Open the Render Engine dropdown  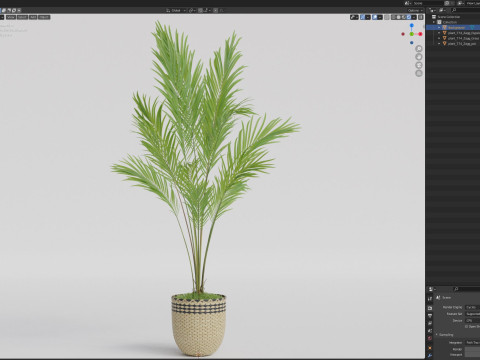(473, 307)
